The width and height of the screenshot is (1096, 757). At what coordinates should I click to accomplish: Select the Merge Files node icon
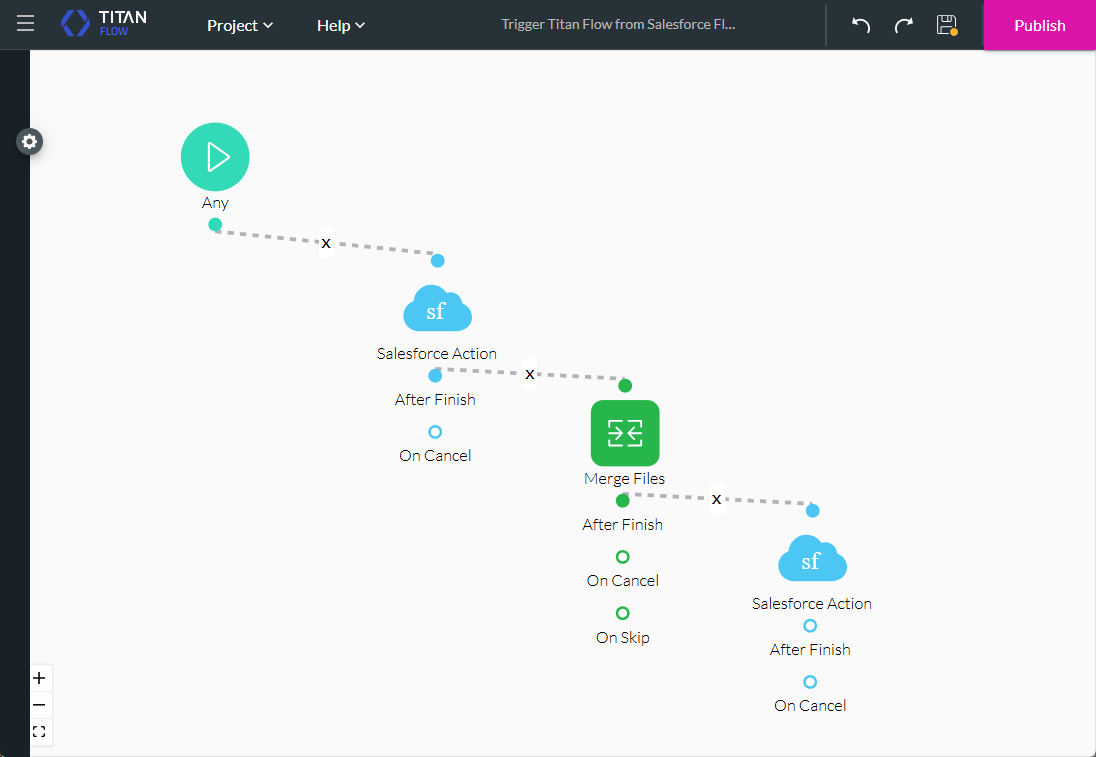[625, 433]
